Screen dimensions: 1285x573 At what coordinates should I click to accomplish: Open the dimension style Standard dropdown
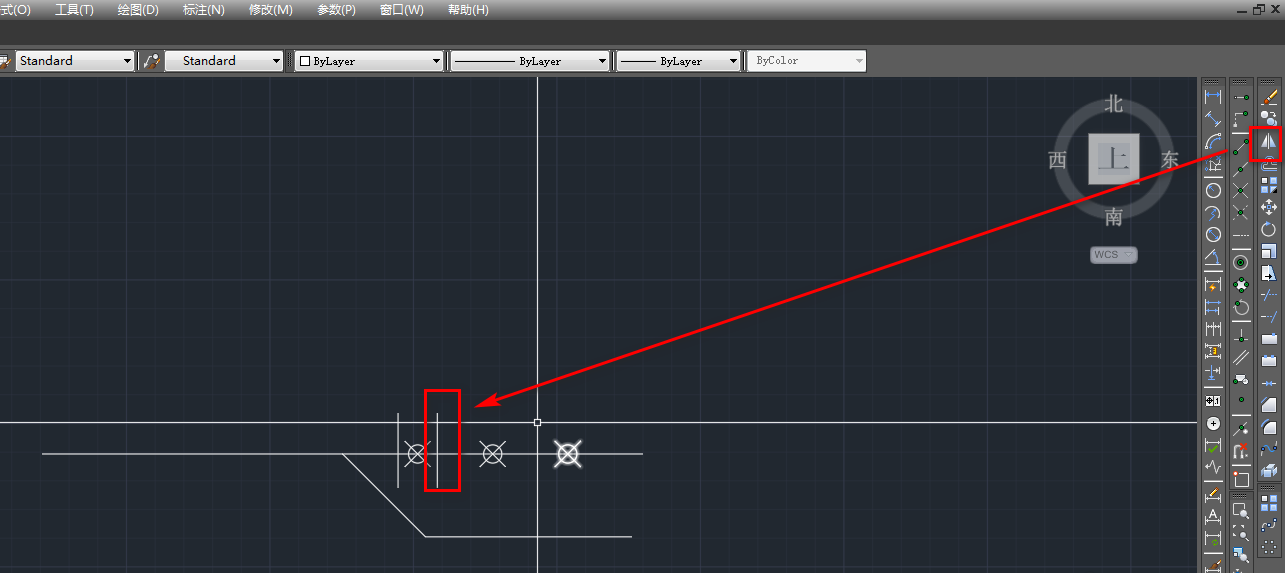(225, 61)
